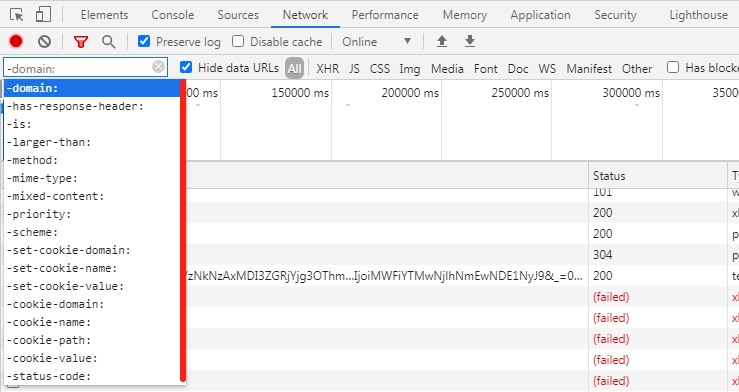Choose -cookie-name: suggestion
The height and width of the screenshot is (392, 739).
pyautogui.click(x=92, y=322)
